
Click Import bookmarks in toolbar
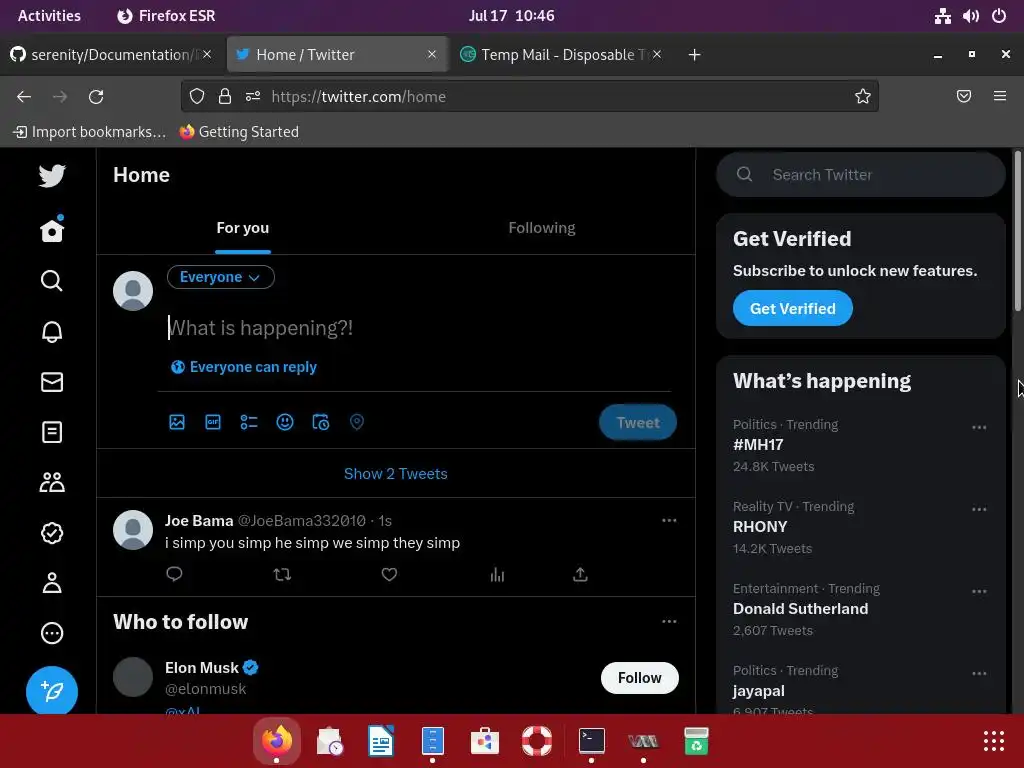point(89,132)
